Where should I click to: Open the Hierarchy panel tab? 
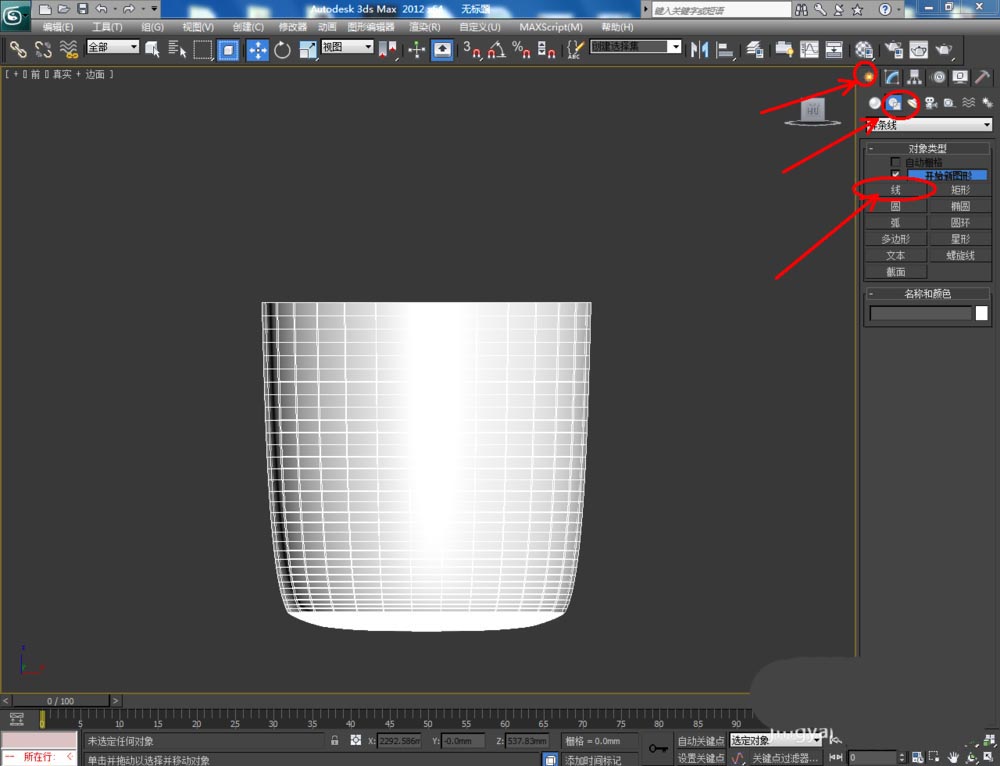(x=914, y=77)
